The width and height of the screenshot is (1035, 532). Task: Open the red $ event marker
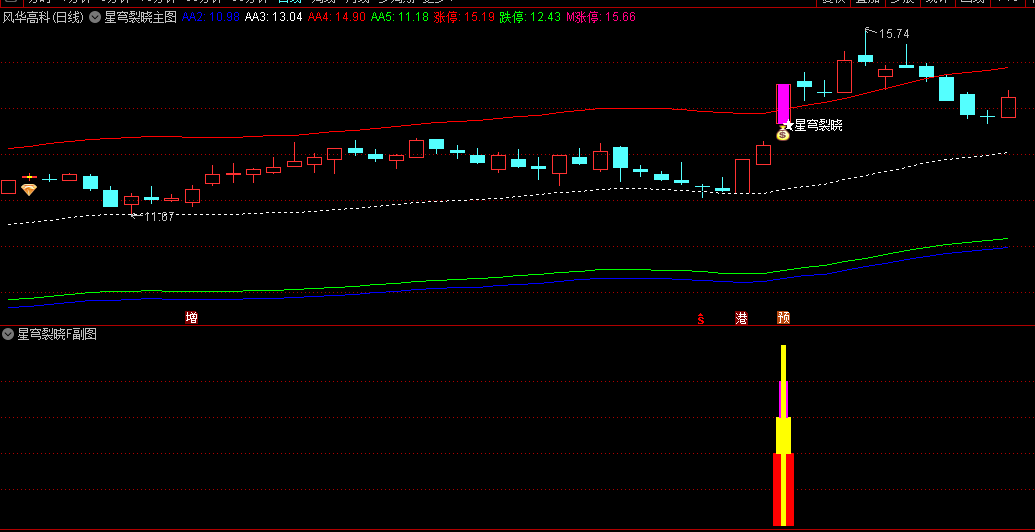700,319
